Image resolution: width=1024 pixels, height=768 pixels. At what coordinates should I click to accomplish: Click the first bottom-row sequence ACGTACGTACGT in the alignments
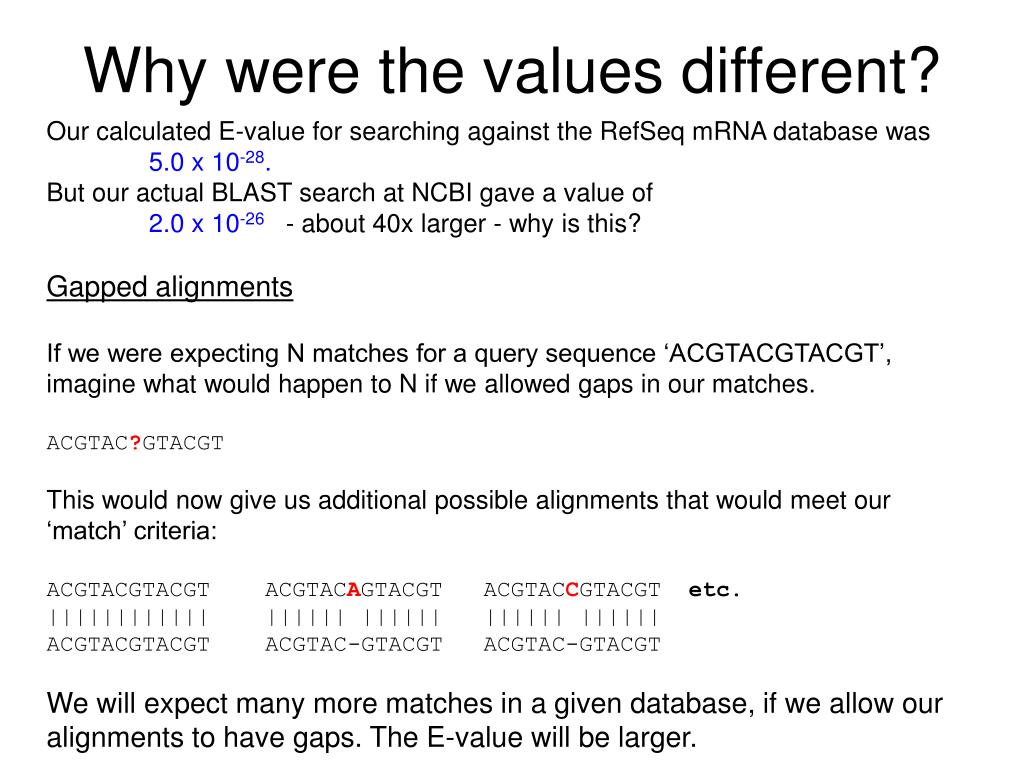(128, 644)
